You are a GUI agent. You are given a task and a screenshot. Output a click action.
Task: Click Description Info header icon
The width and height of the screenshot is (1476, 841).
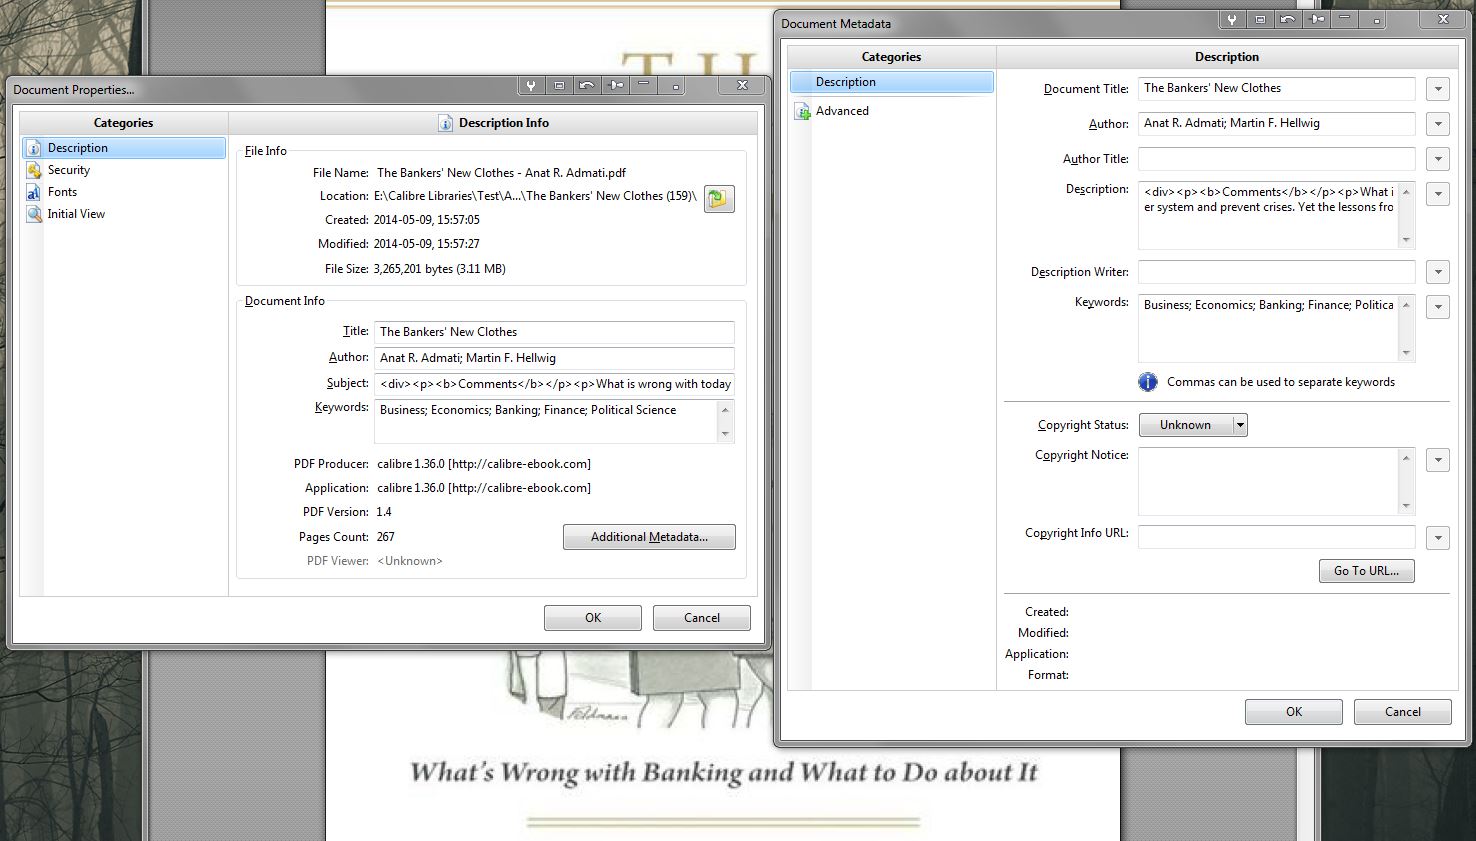point(446,123)
